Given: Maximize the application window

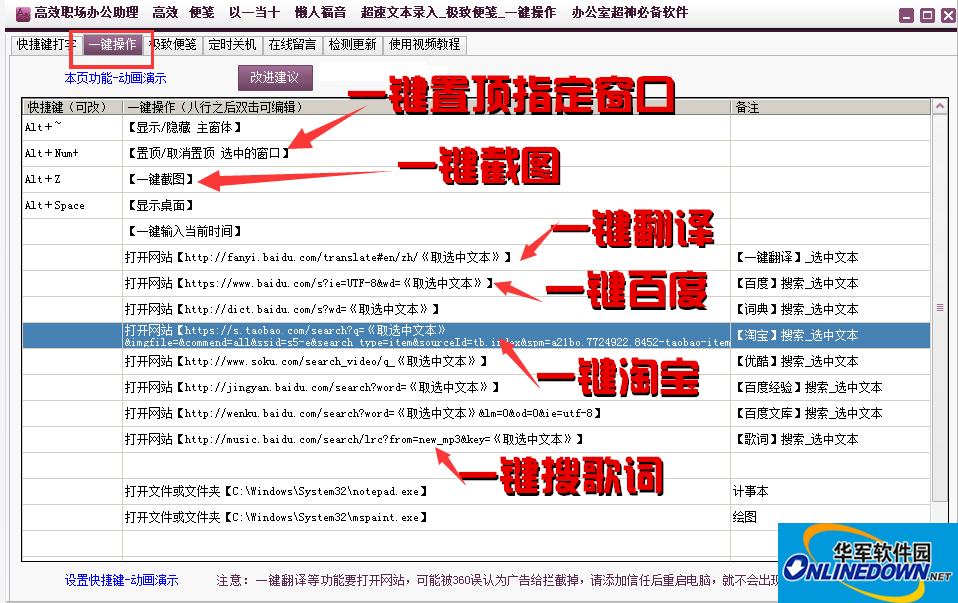Looking at the screenshot, I should [x=927, y=16].
